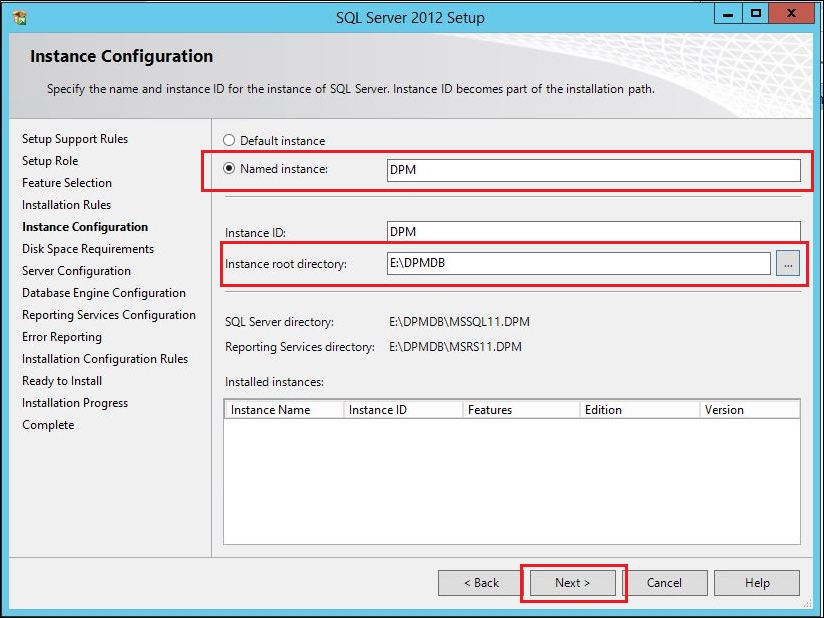Click the Instance root directory field
Image resolution: width=824 pixels, height=618 pixels.
click(x=578, y=263)
